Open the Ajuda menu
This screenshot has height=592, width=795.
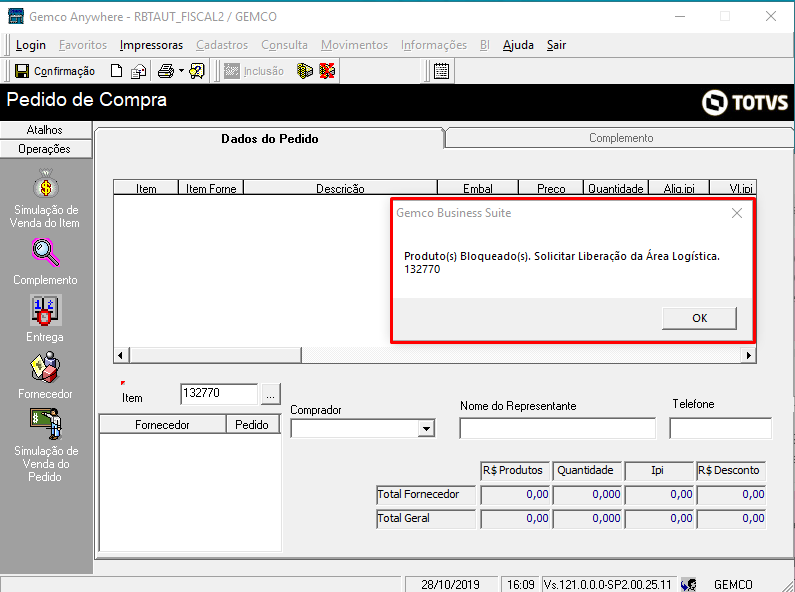518,45
